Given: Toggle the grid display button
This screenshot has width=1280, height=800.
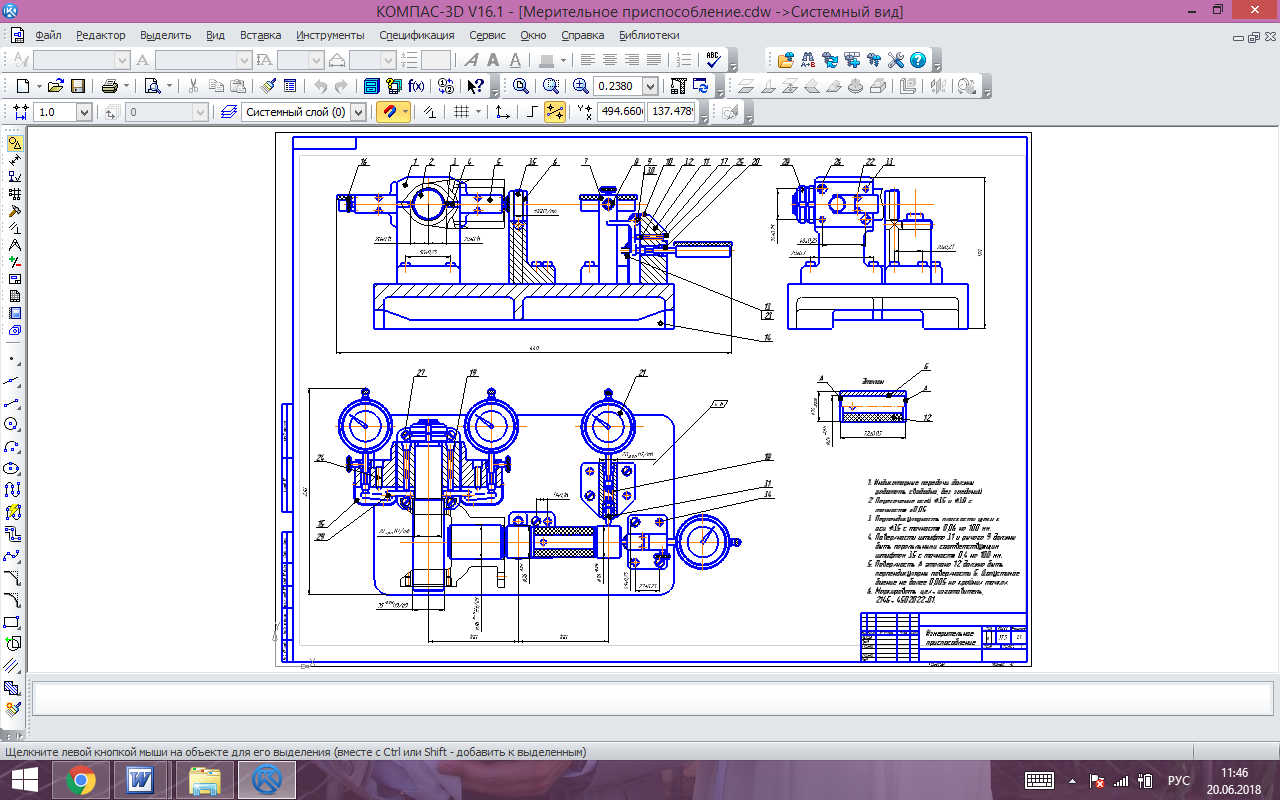Looking at the screenshot, I should pos(461,112).
